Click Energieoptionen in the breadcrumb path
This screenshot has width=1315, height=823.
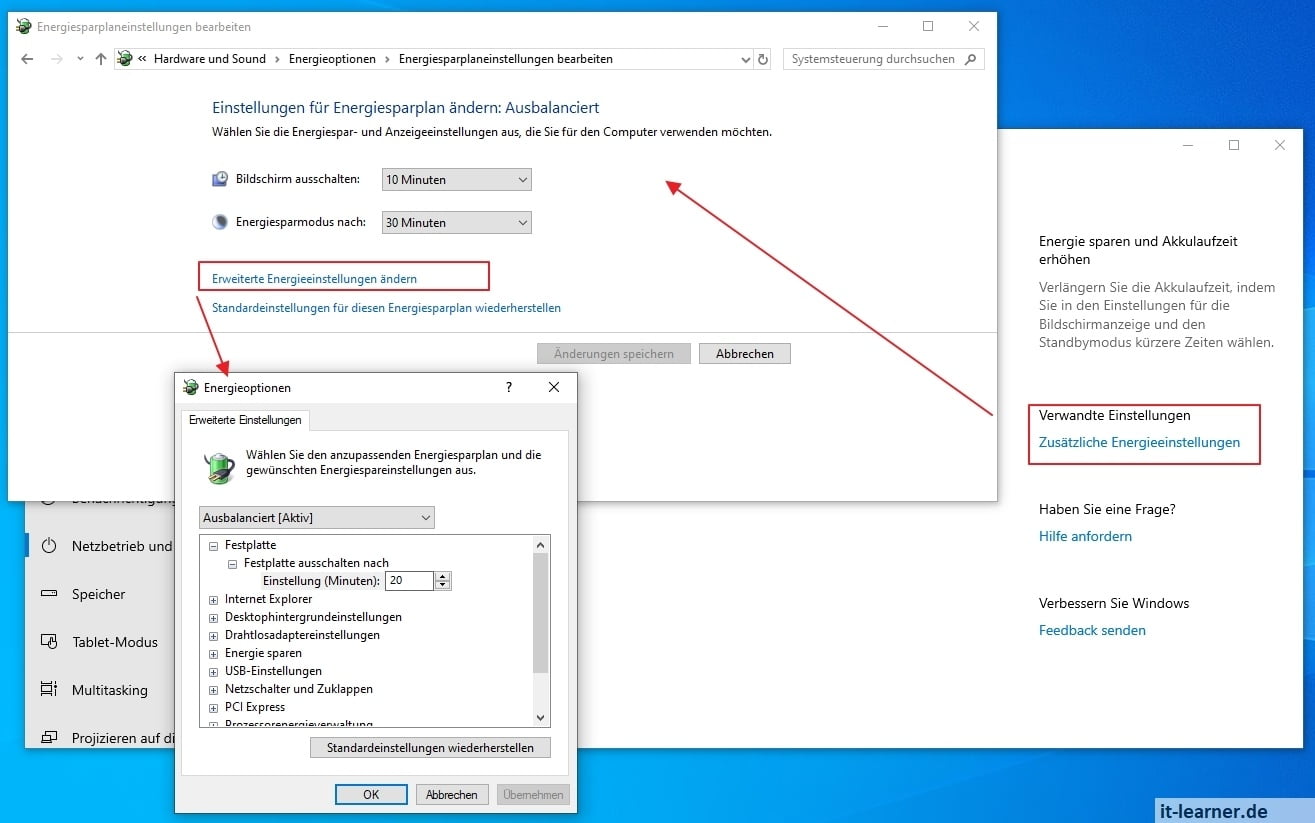pyautogui.click(x=332, y=59)
